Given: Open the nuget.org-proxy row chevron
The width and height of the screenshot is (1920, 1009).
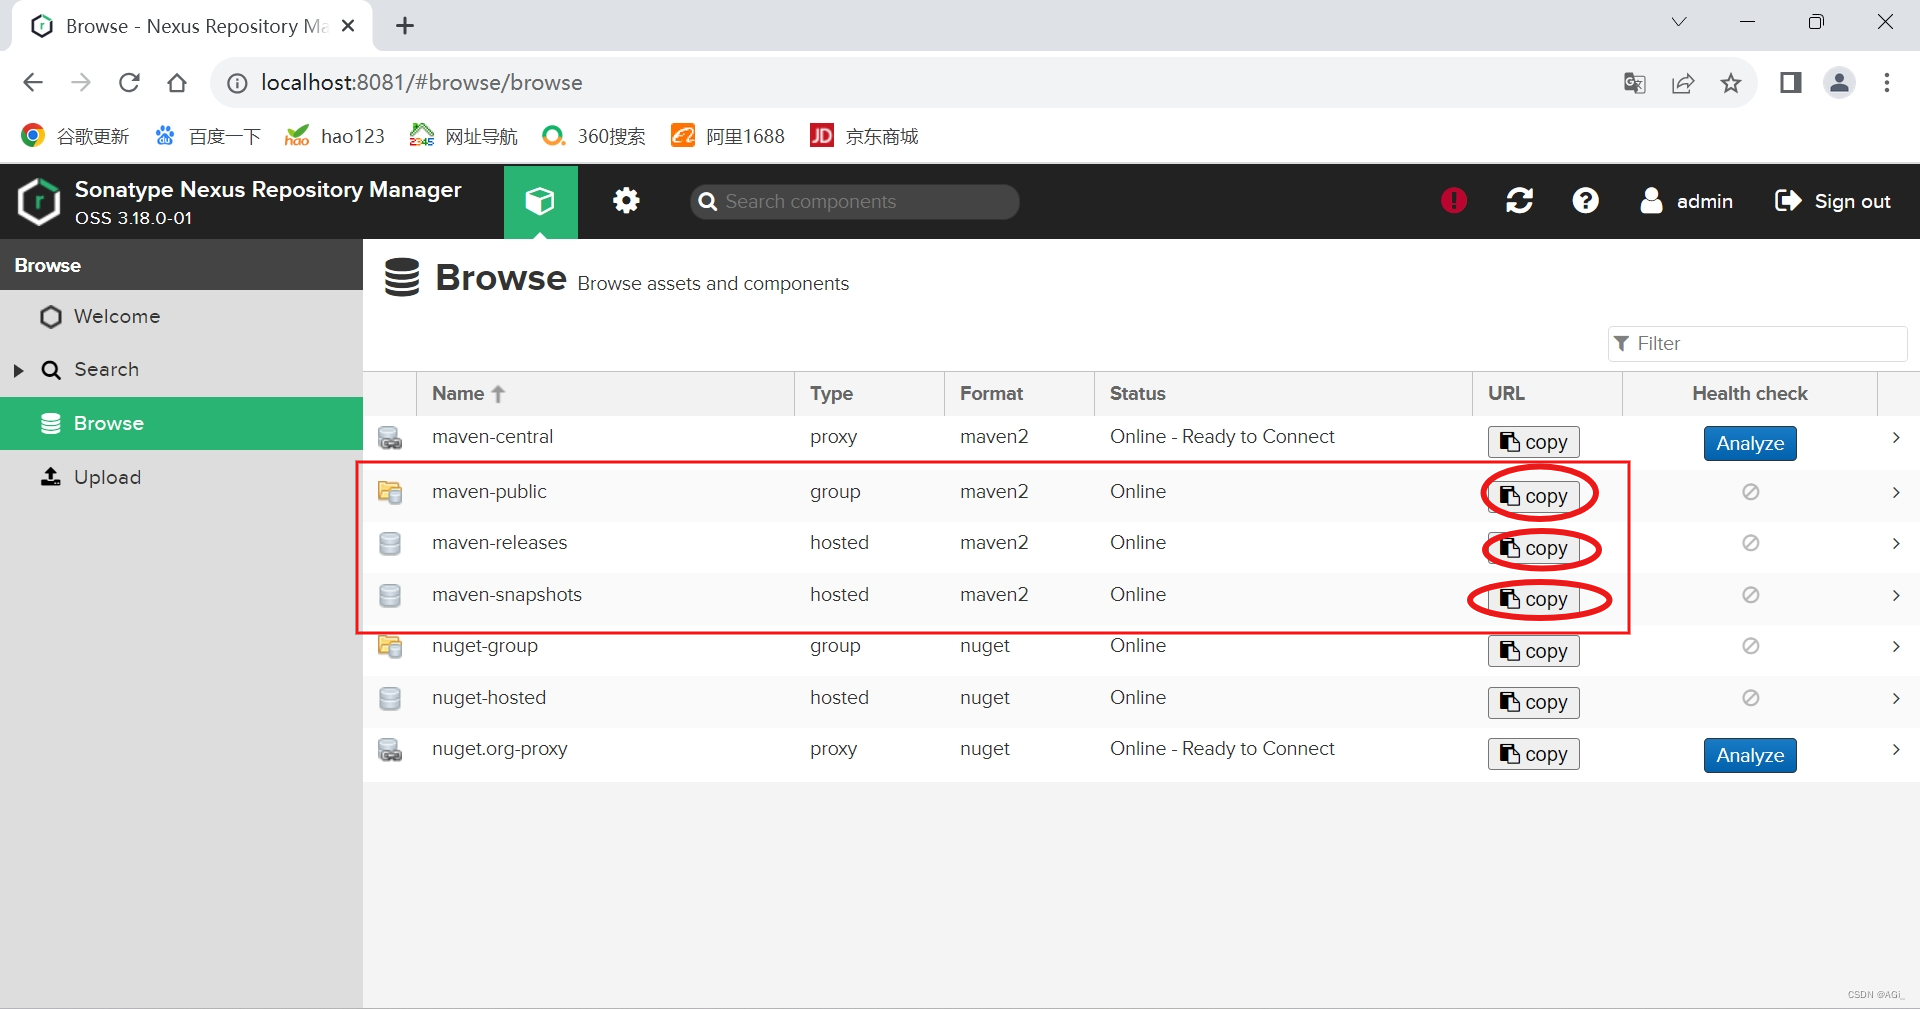Looking at the screenshot, I should click(1896, 750).
